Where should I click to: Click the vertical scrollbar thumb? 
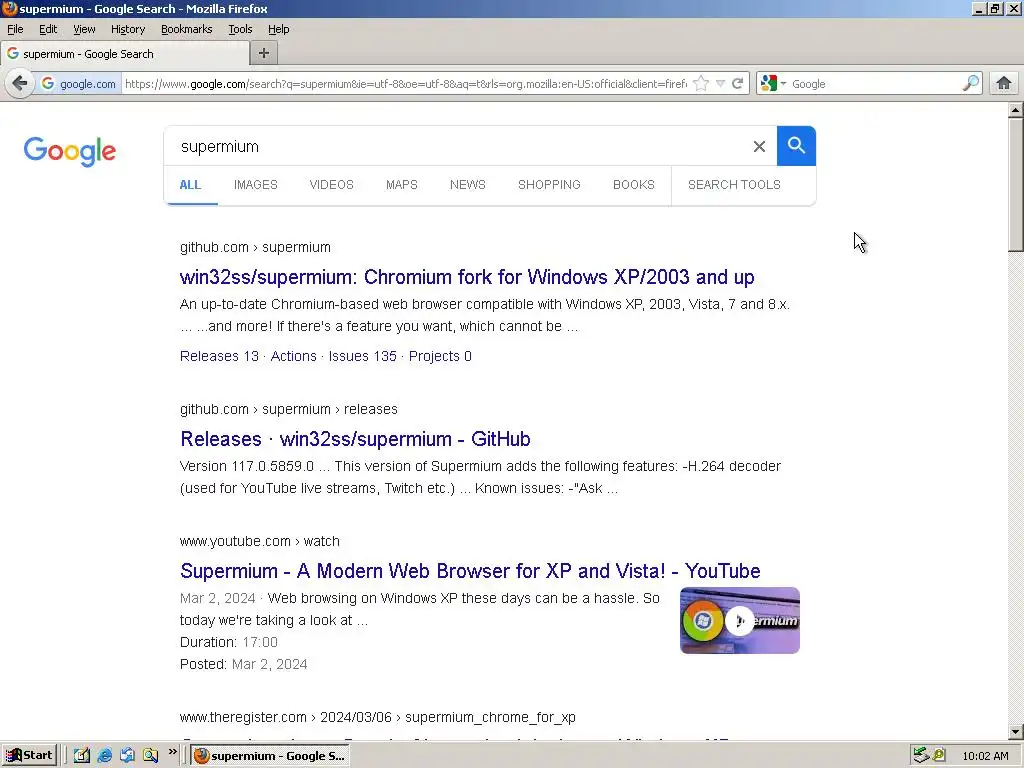(x=1016, y=184)
